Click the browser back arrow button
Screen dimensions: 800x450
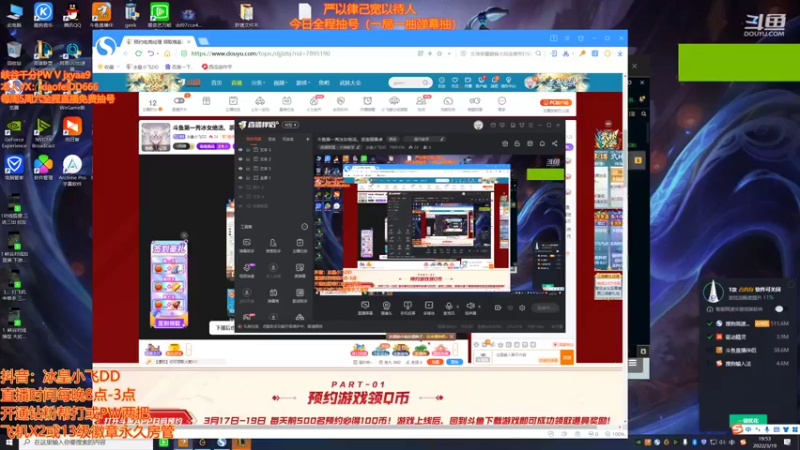click(126, 53)
